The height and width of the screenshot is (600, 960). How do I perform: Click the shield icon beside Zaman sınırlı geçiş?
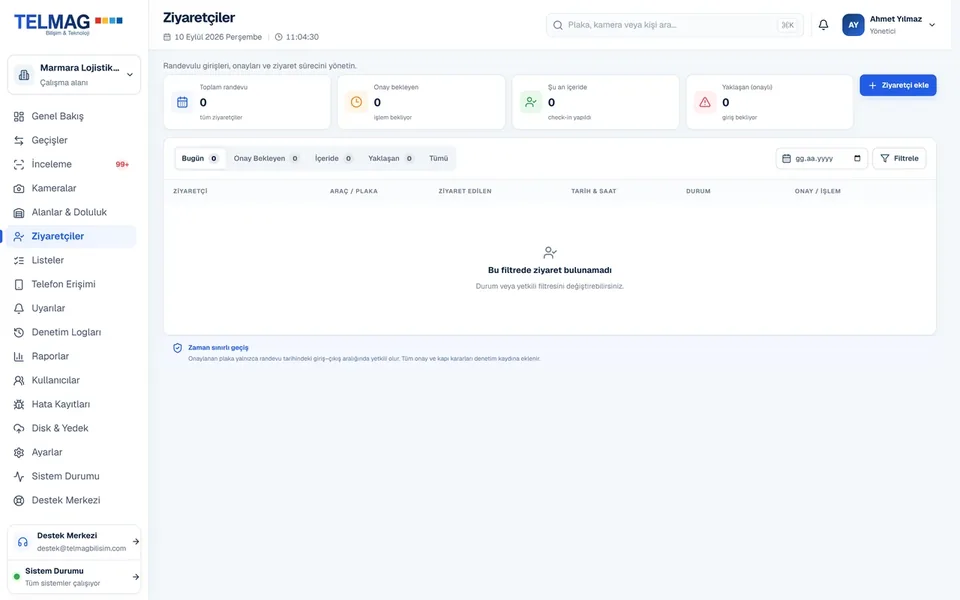[x=178, y=348]
